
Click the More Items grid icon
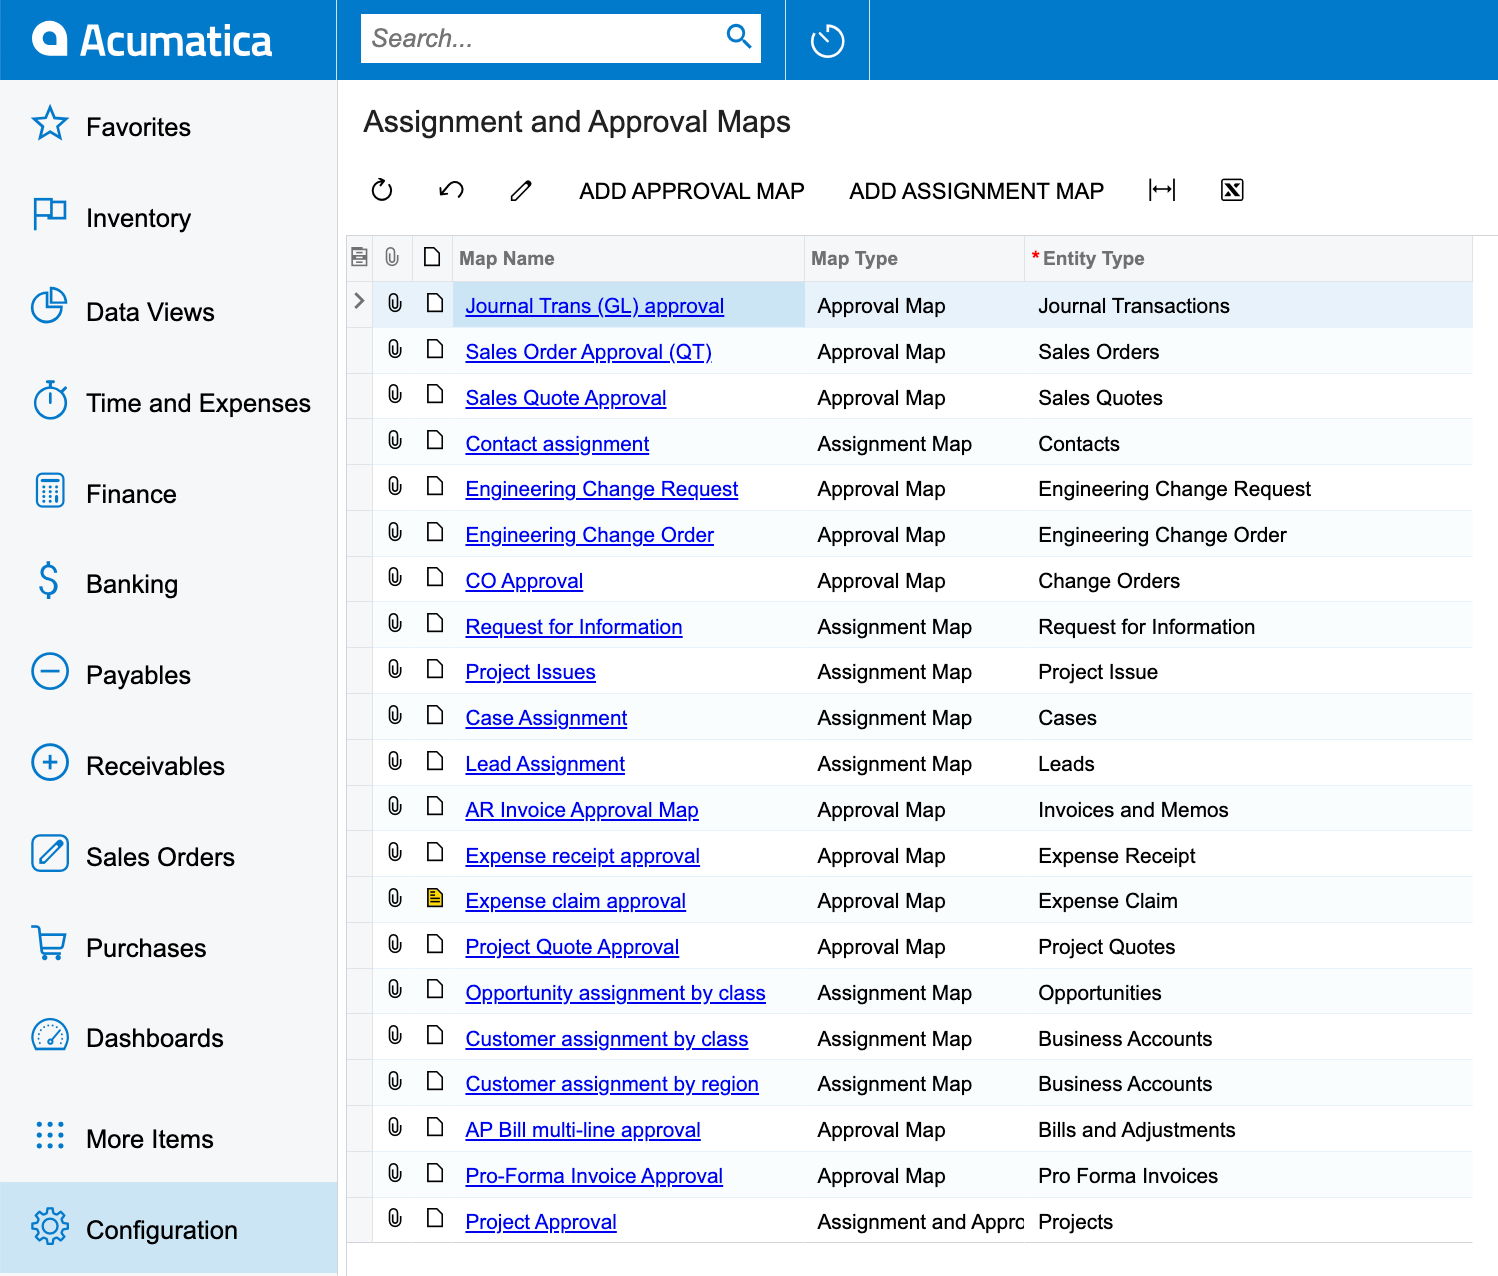click(50, 1135)
